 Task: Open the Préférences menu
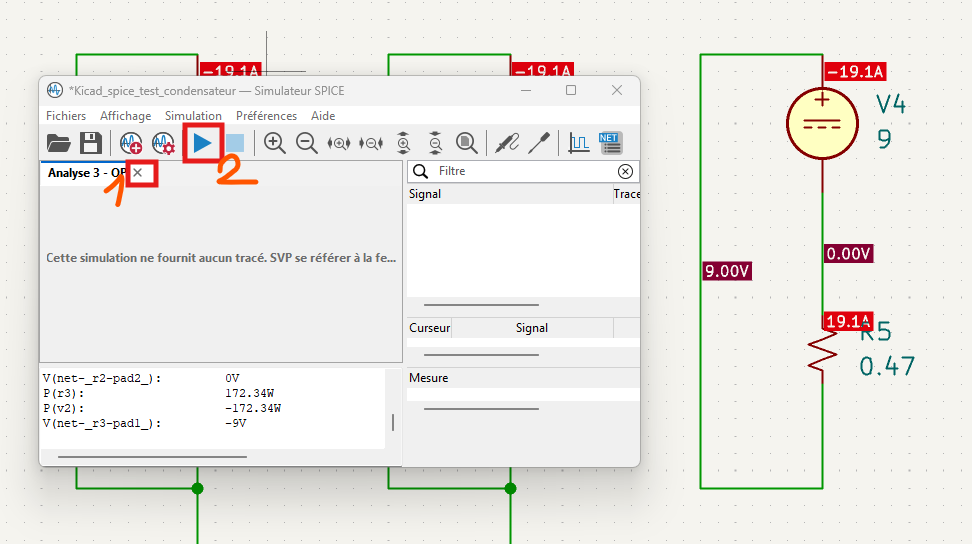point(266,116)
